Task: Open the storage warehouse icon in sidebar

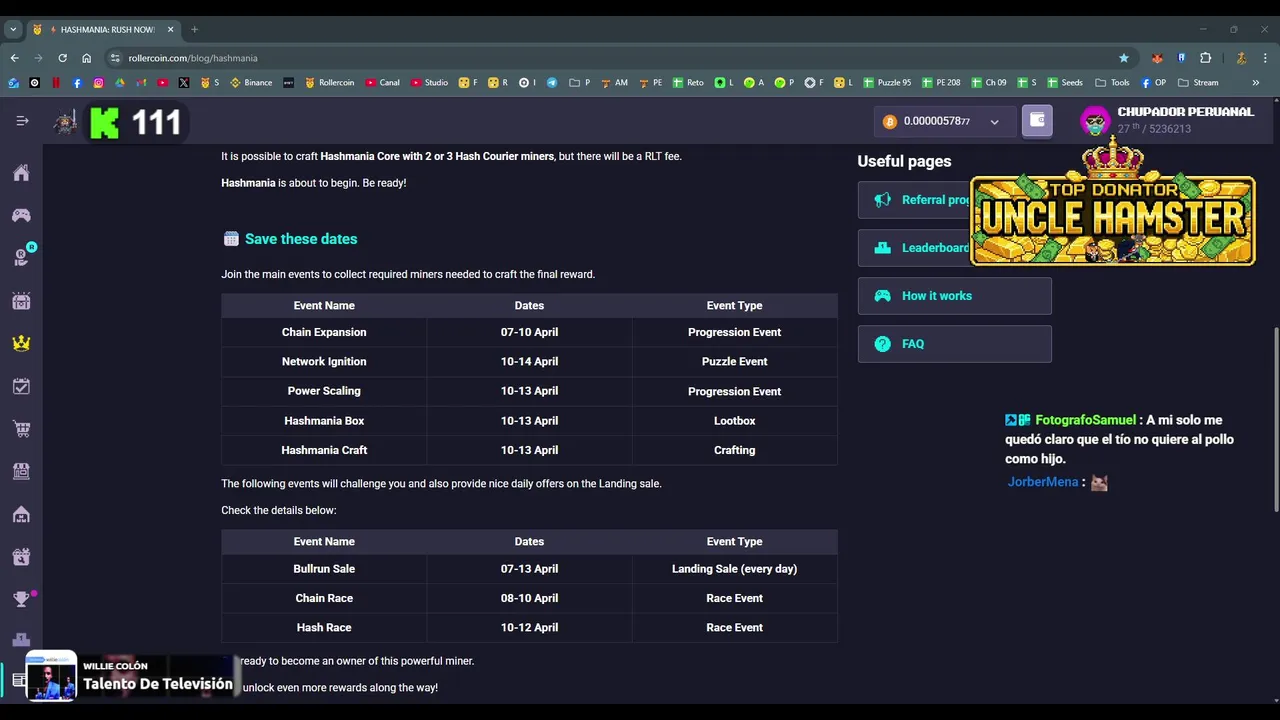Action: point(21,514)
